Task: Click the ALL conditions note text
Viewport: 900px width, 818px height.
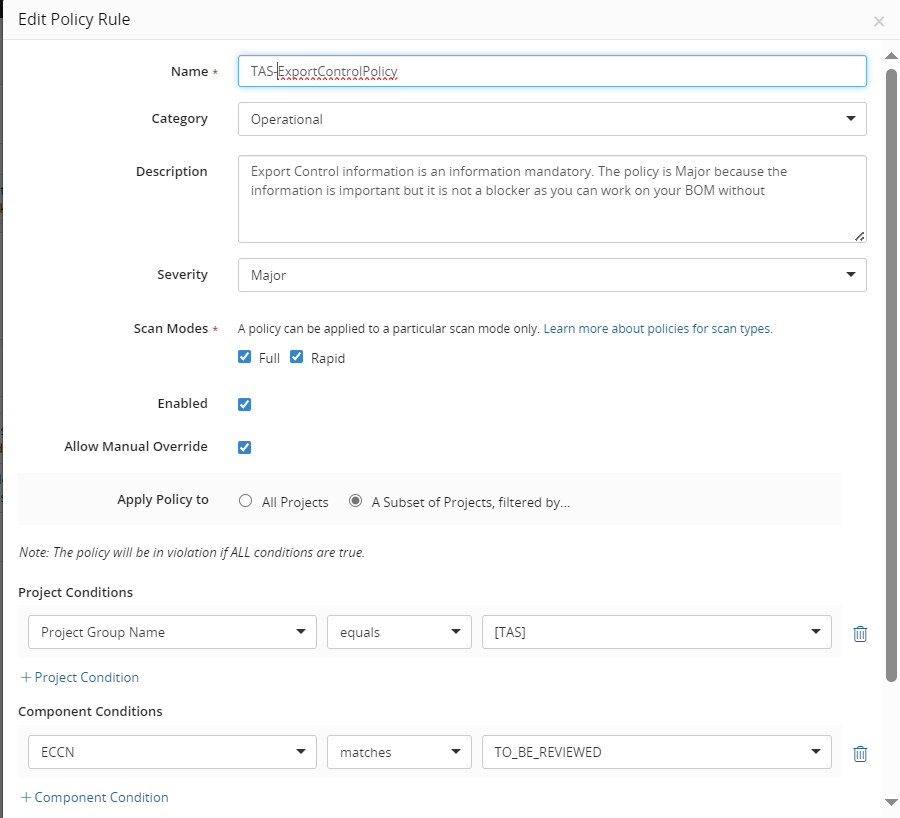Action: tap(192, 552)
